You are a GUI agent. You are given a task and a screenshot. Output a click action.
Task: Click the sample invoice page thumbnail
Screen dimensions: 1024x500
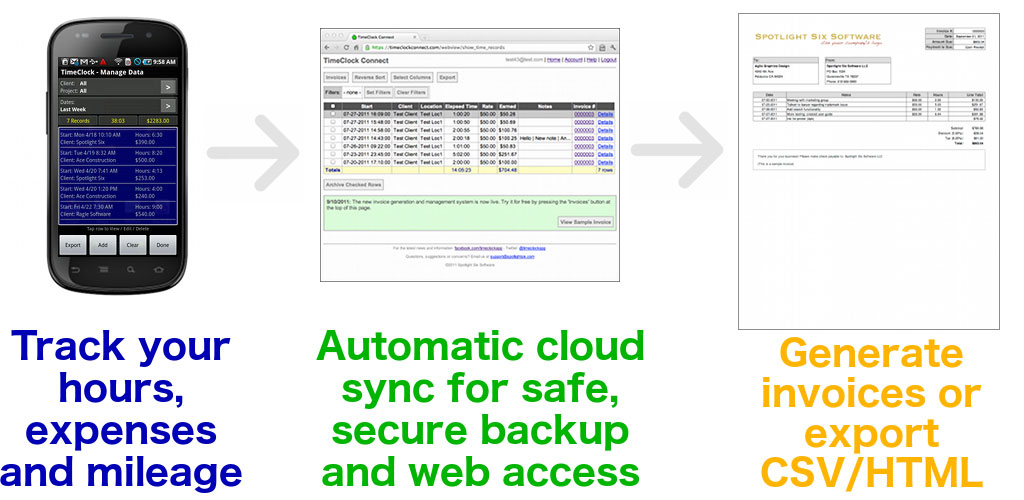(869, 171)
